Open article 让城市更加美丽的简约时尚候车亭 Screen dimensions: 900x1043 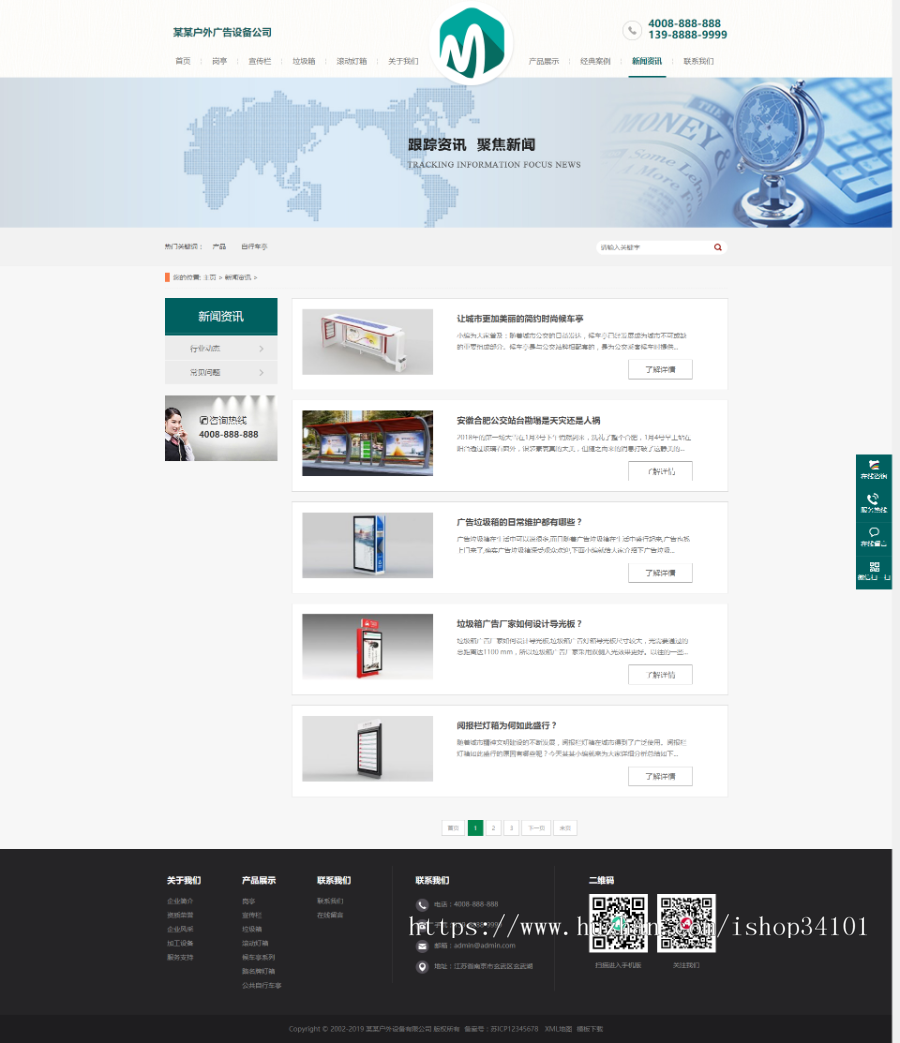[x=520, y=319]
